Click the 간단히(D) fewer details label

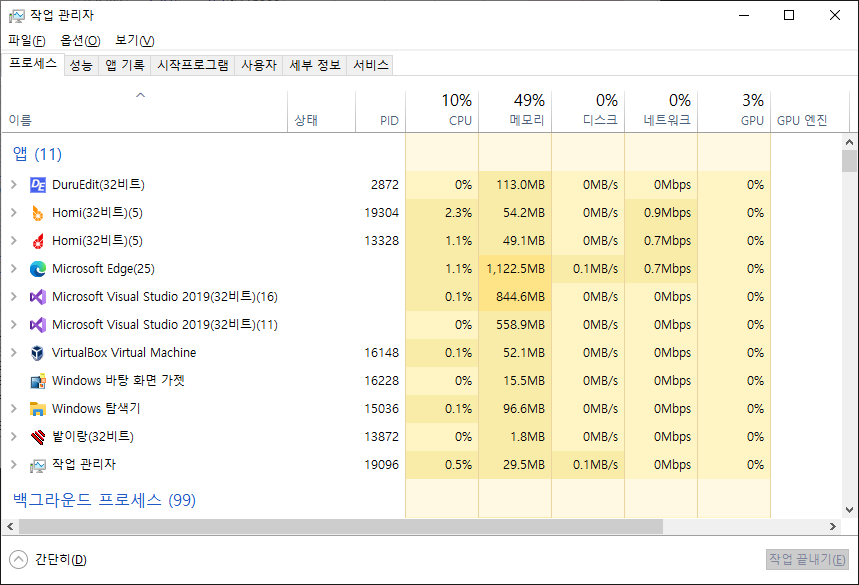pyautogui.click(x=61, y=559)
